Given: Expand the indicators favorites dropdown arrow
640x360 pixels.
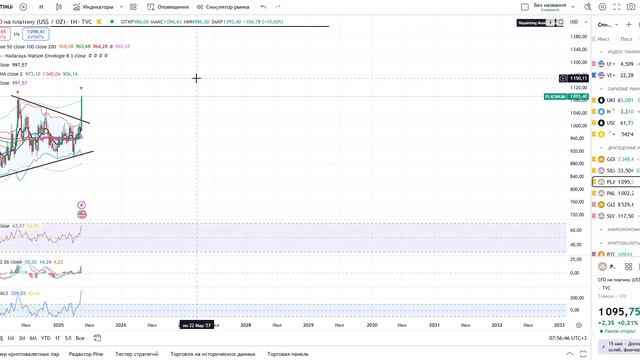Looking at the screenshot, I should [x=122, y=7].
